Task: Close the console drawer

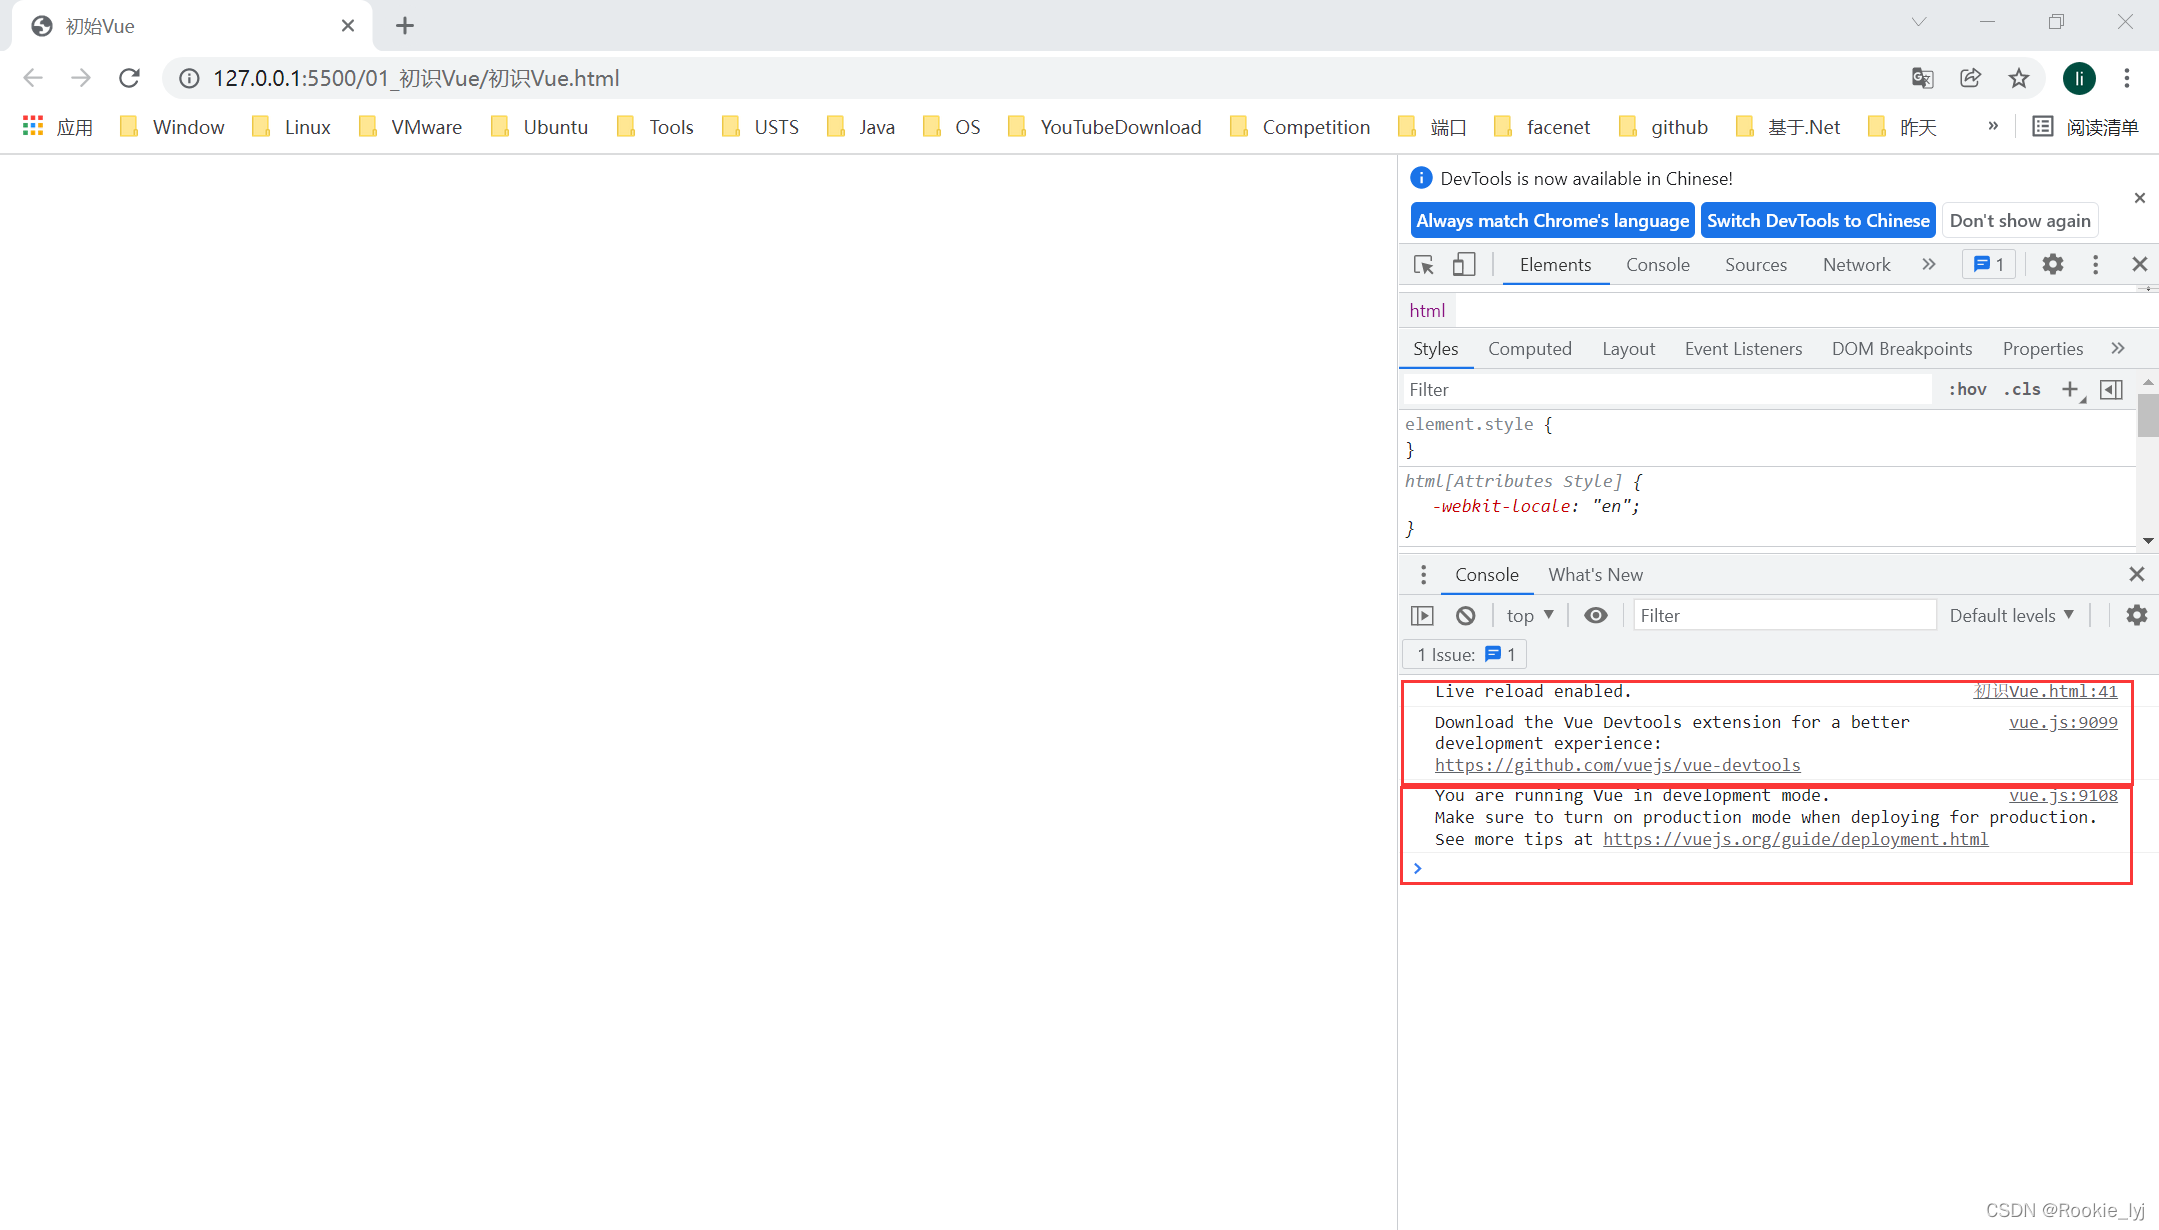Action: (x=2137, y=574)
